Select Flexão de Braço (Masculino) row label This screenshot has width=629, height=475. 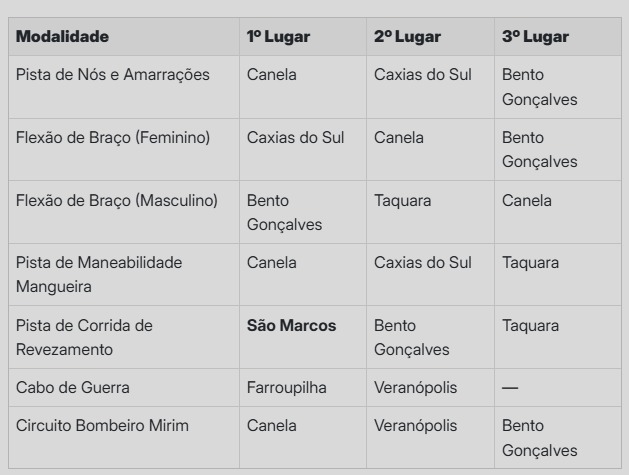pyautogui.click(x=117, y=200)
